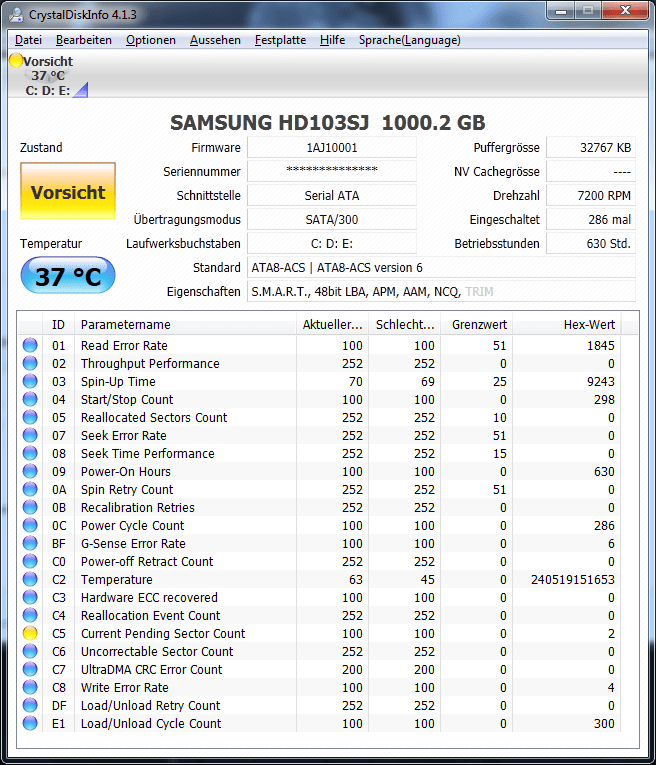Click the ID column header
The height and width of the screenshot is (765, 656).
[x=59, y=324]
